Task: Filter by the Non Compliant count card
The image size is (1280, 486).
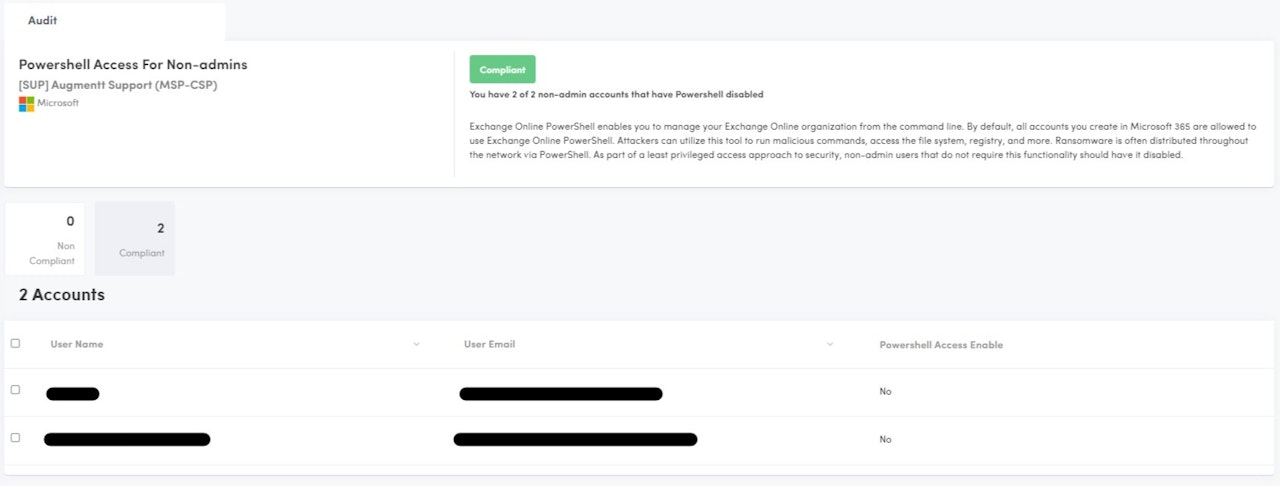Action: coord(45,238)
